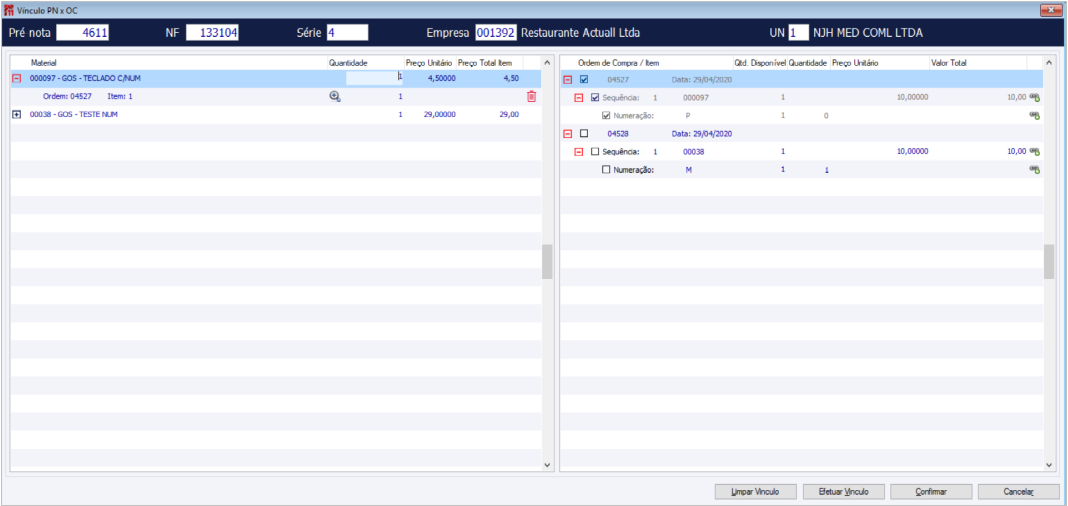Viewport: 1068px width, 506px height.
Task: Click left panel scroll up arrow
Action: click(x=547, y=63)
